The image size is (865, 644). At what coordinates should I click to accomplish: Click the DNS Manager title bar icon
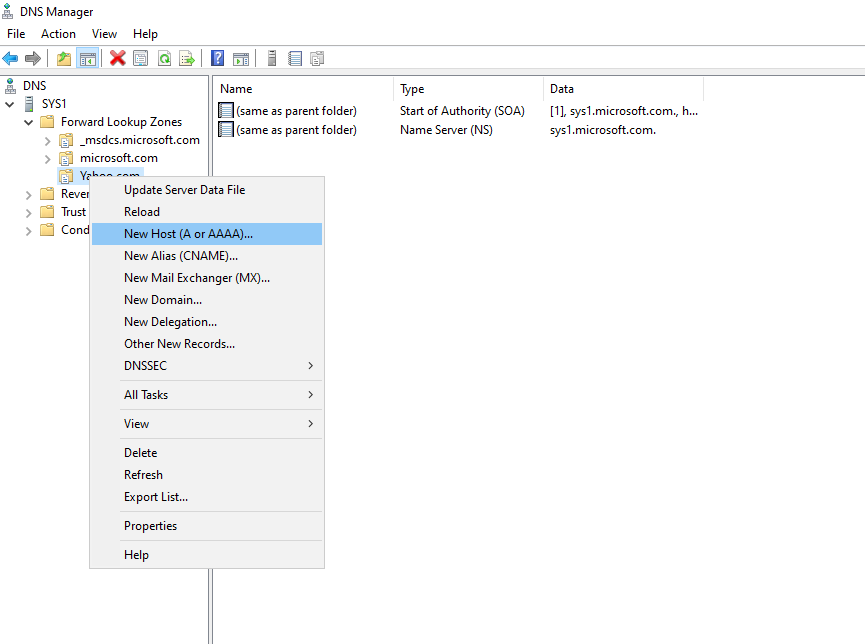click(8, 11)
